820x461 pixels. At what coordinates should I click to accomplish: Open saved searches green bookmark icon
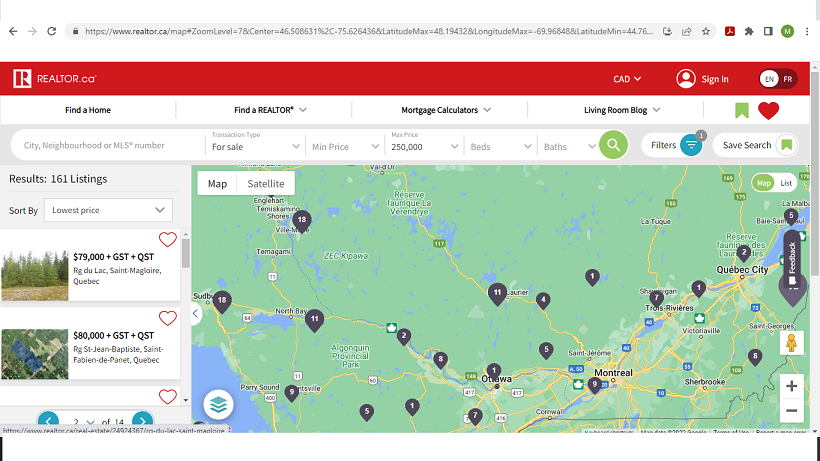742,110
